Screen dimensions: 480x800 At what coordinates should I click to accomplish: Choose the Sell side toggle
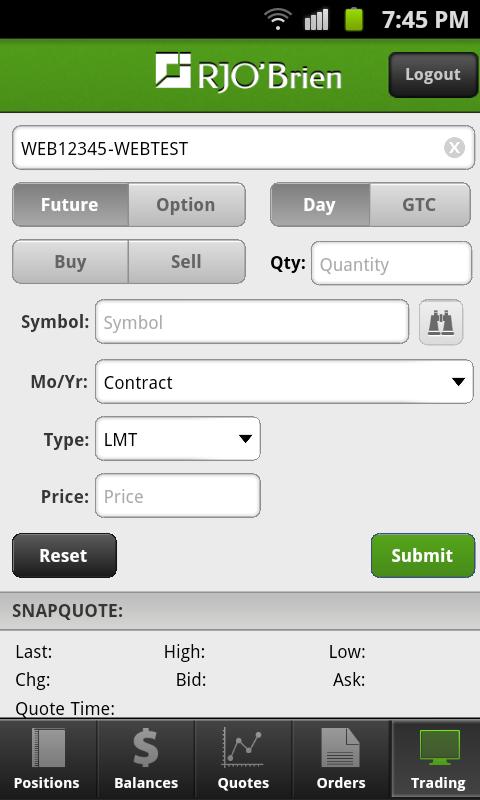pyautogui.click(x=187, y=262)
